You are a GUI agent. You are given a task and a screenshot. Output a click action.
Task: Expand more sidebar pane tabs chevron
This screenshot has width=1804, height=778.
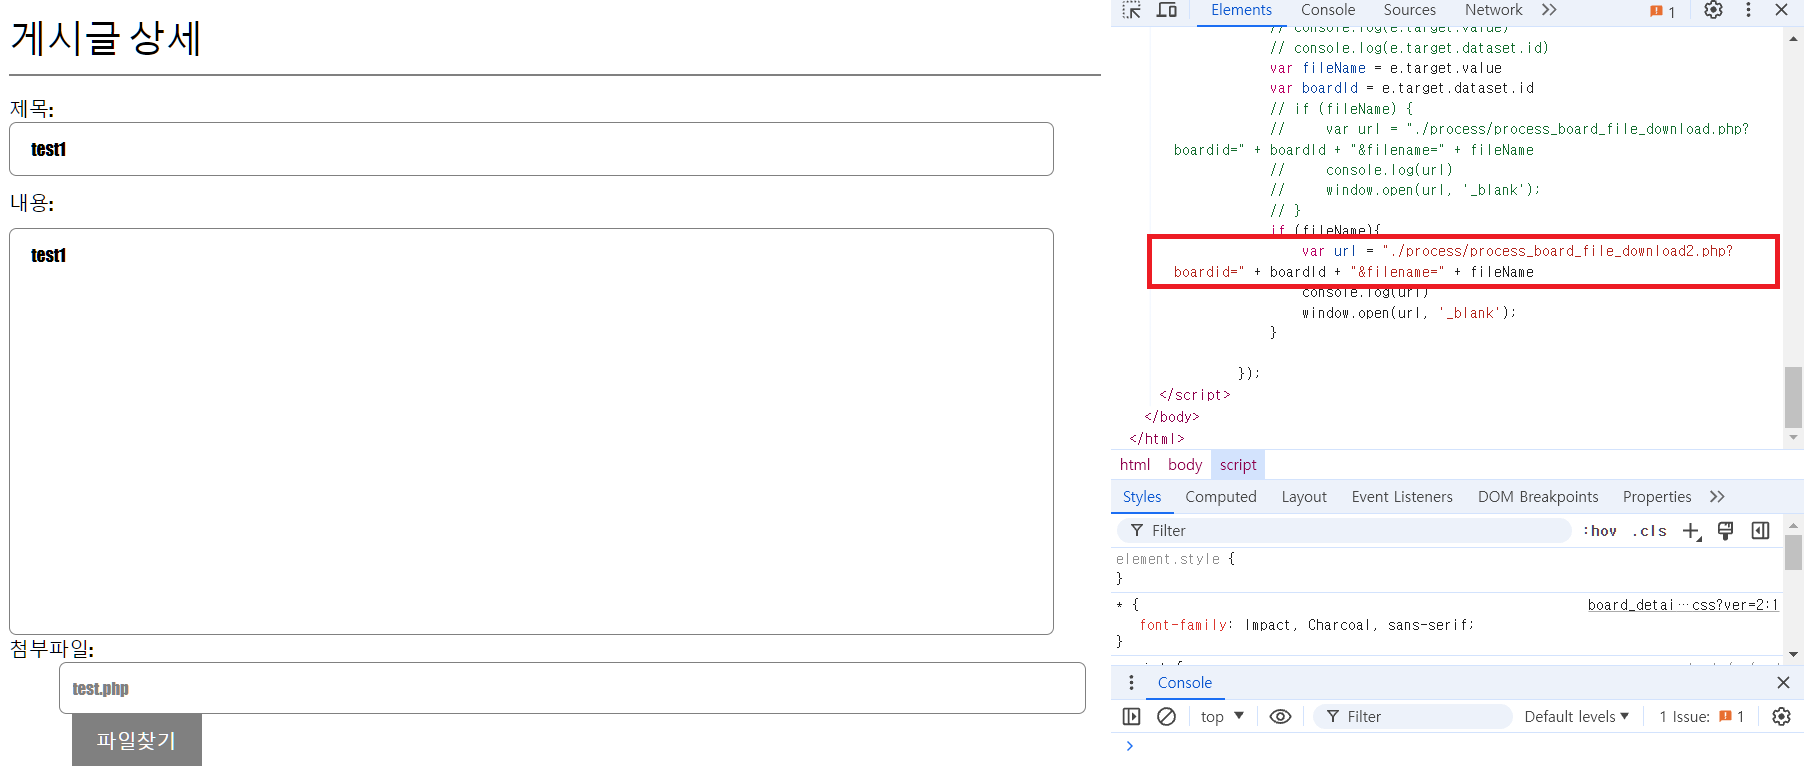(1717, 497)
